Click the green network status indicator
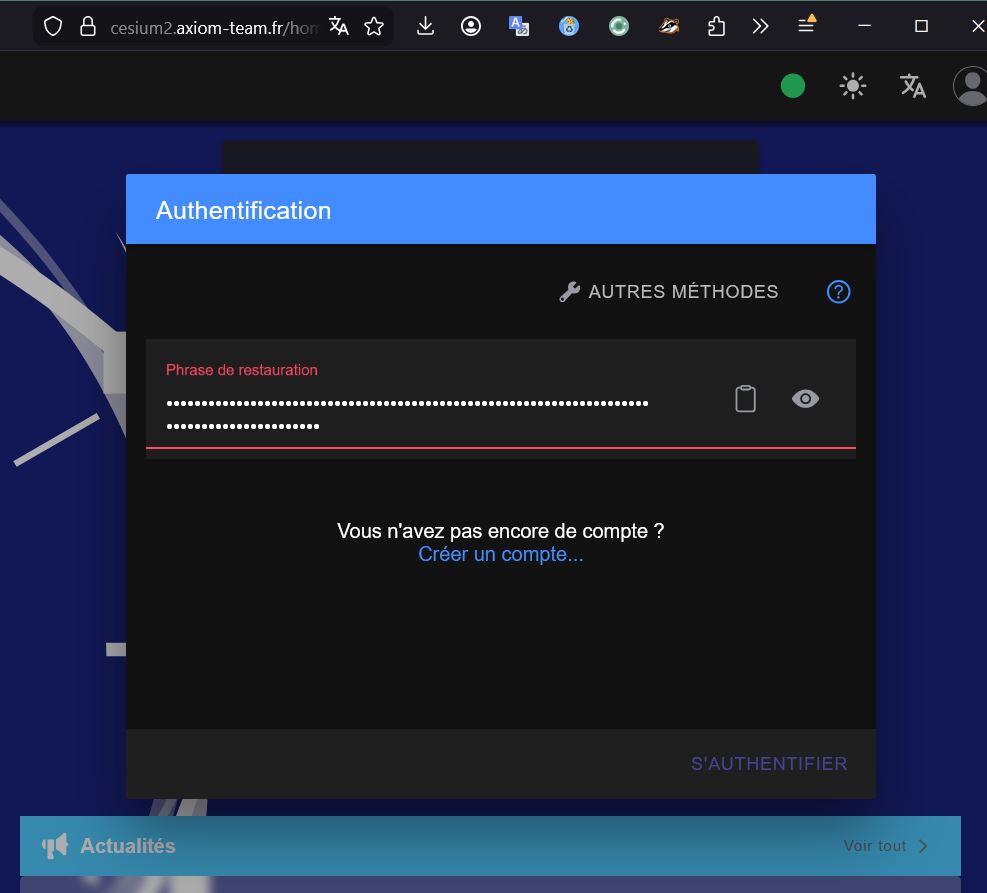 (x=793, y=87)
